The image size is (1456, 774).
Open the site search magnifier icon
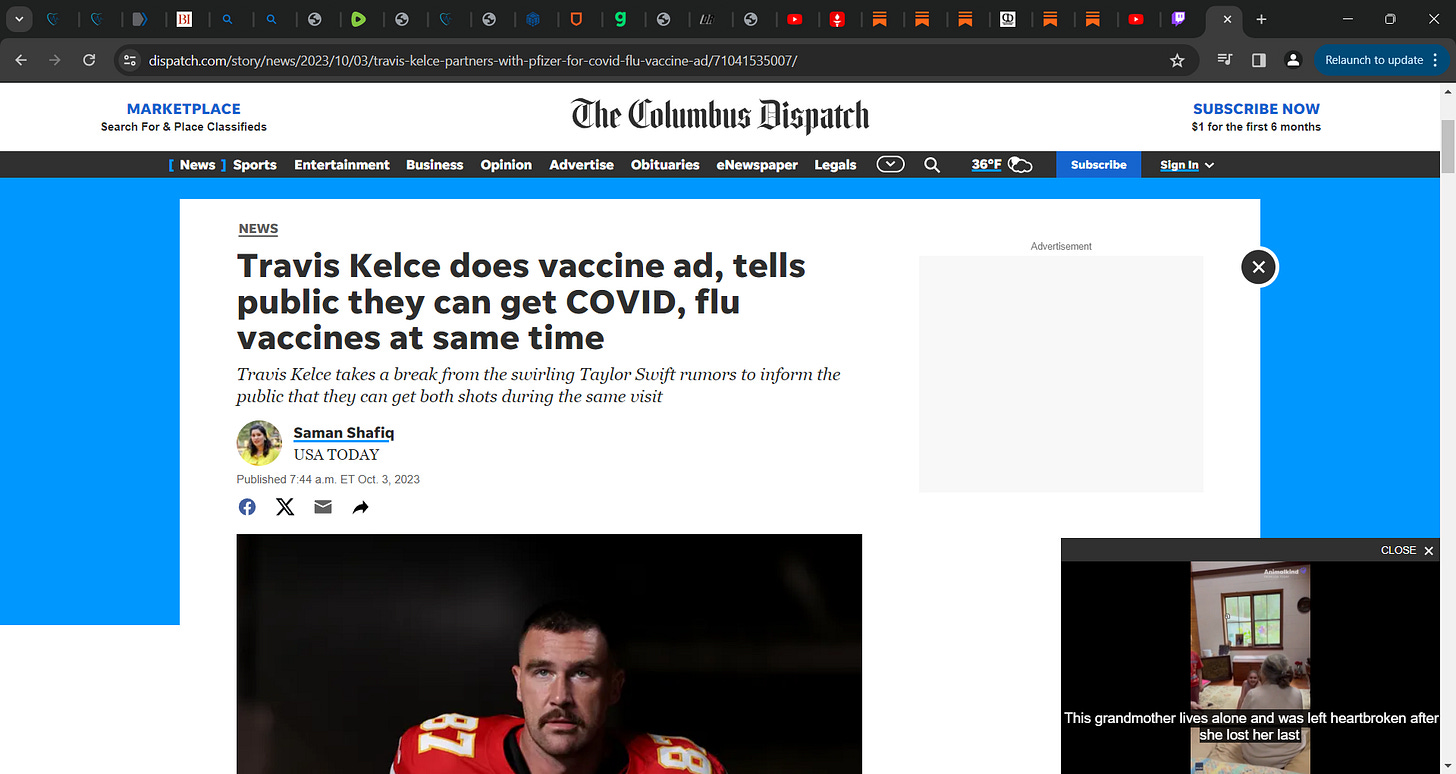[932, 165]
